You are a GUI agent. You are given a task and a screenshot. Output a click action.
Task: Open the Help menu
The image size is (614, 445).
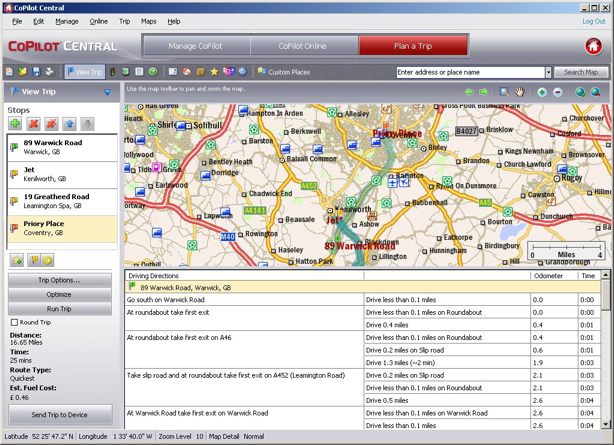pos(174,21)
